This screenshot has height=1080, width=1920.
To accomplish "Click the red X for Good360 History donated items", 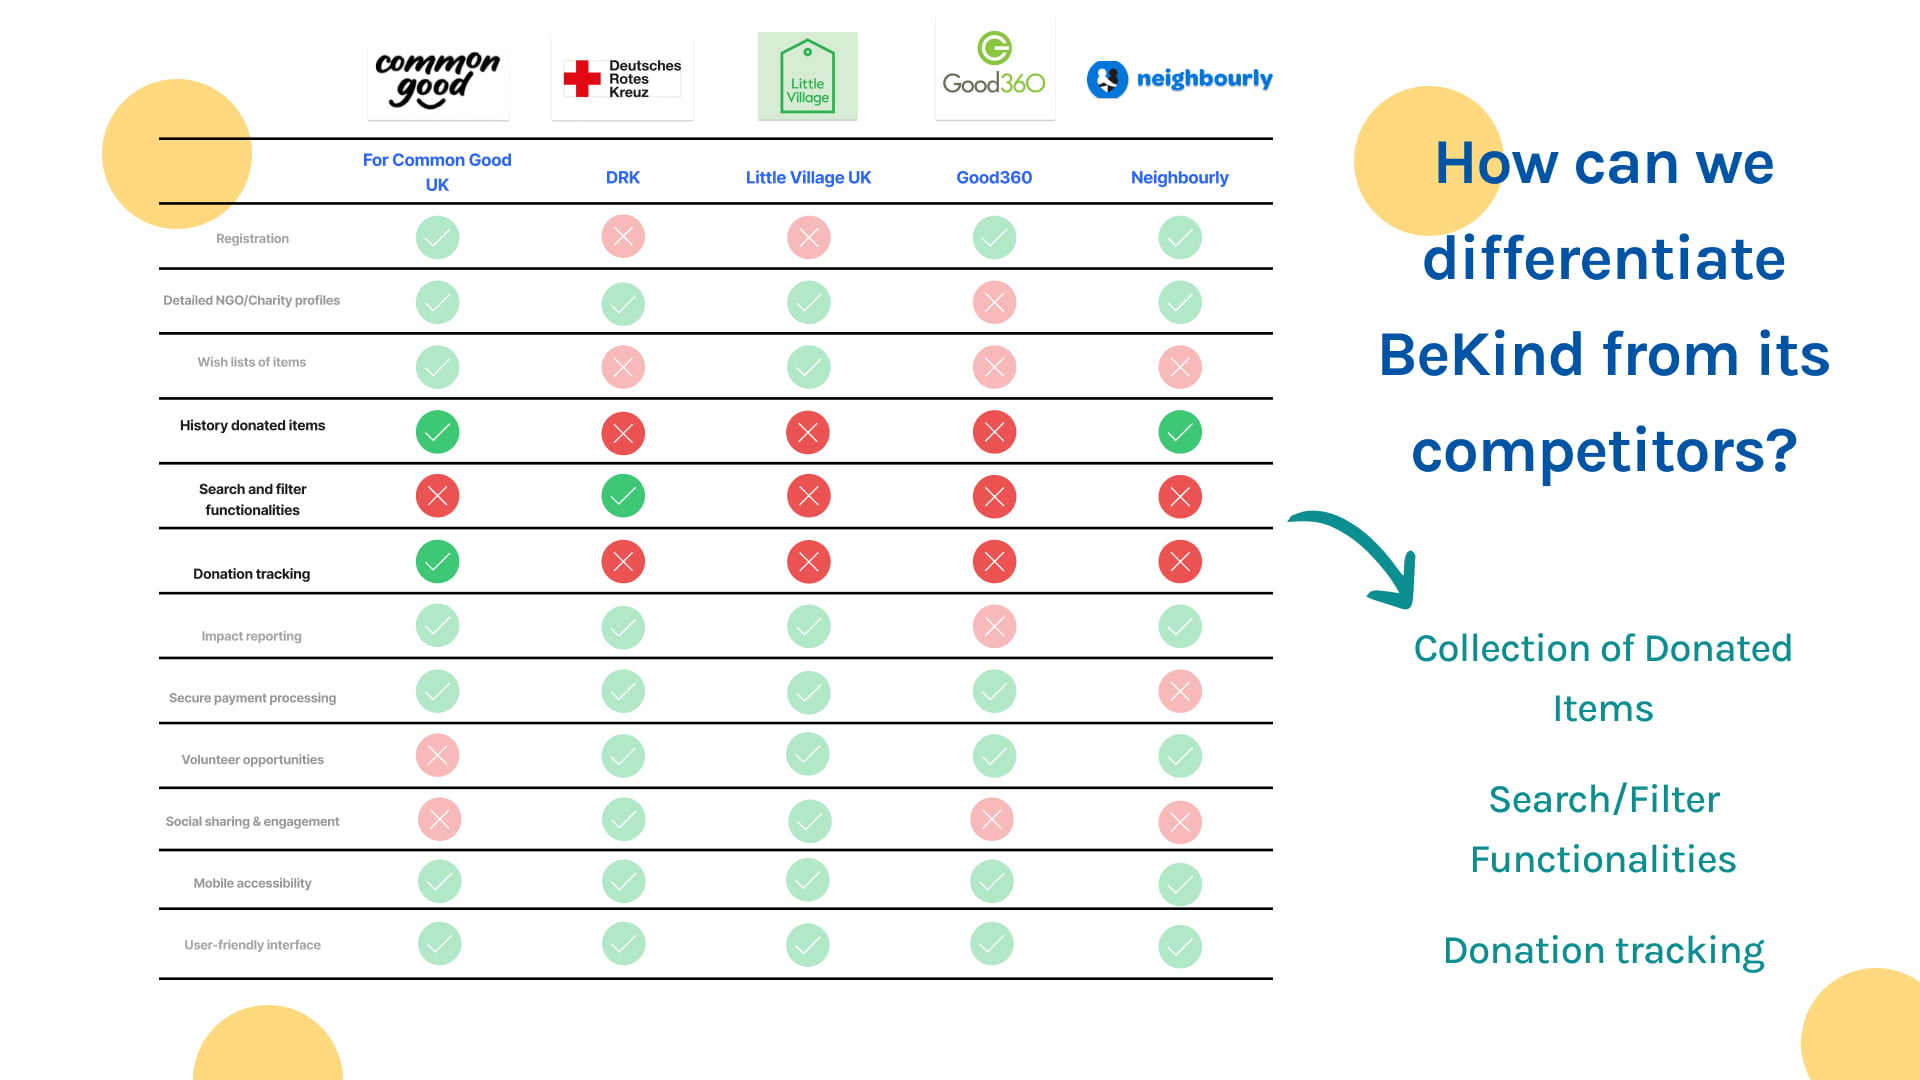I will (x=992, y=431).
